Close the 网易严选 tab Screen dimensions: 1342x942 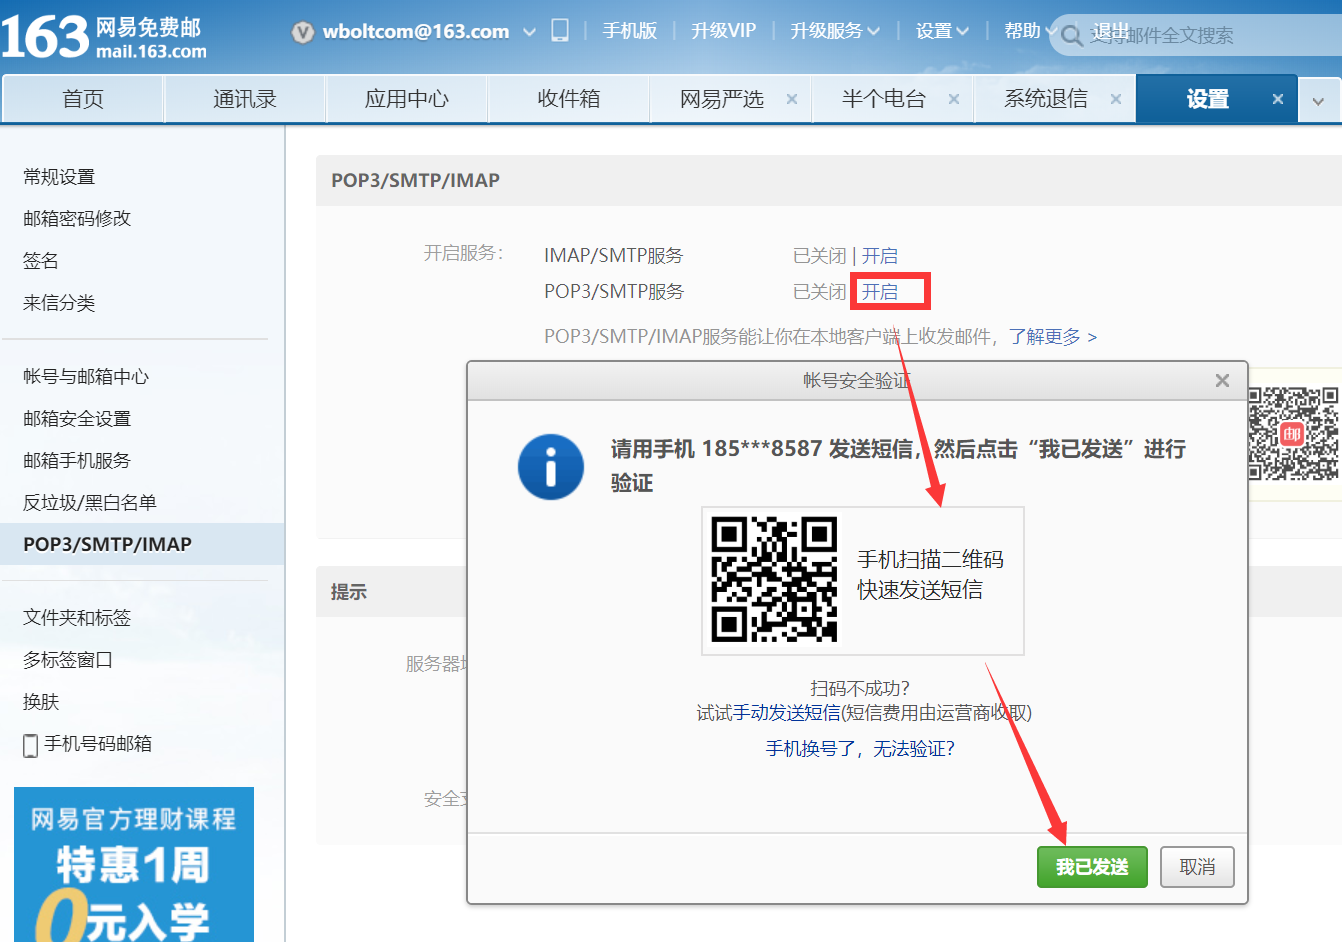(791, 99)
